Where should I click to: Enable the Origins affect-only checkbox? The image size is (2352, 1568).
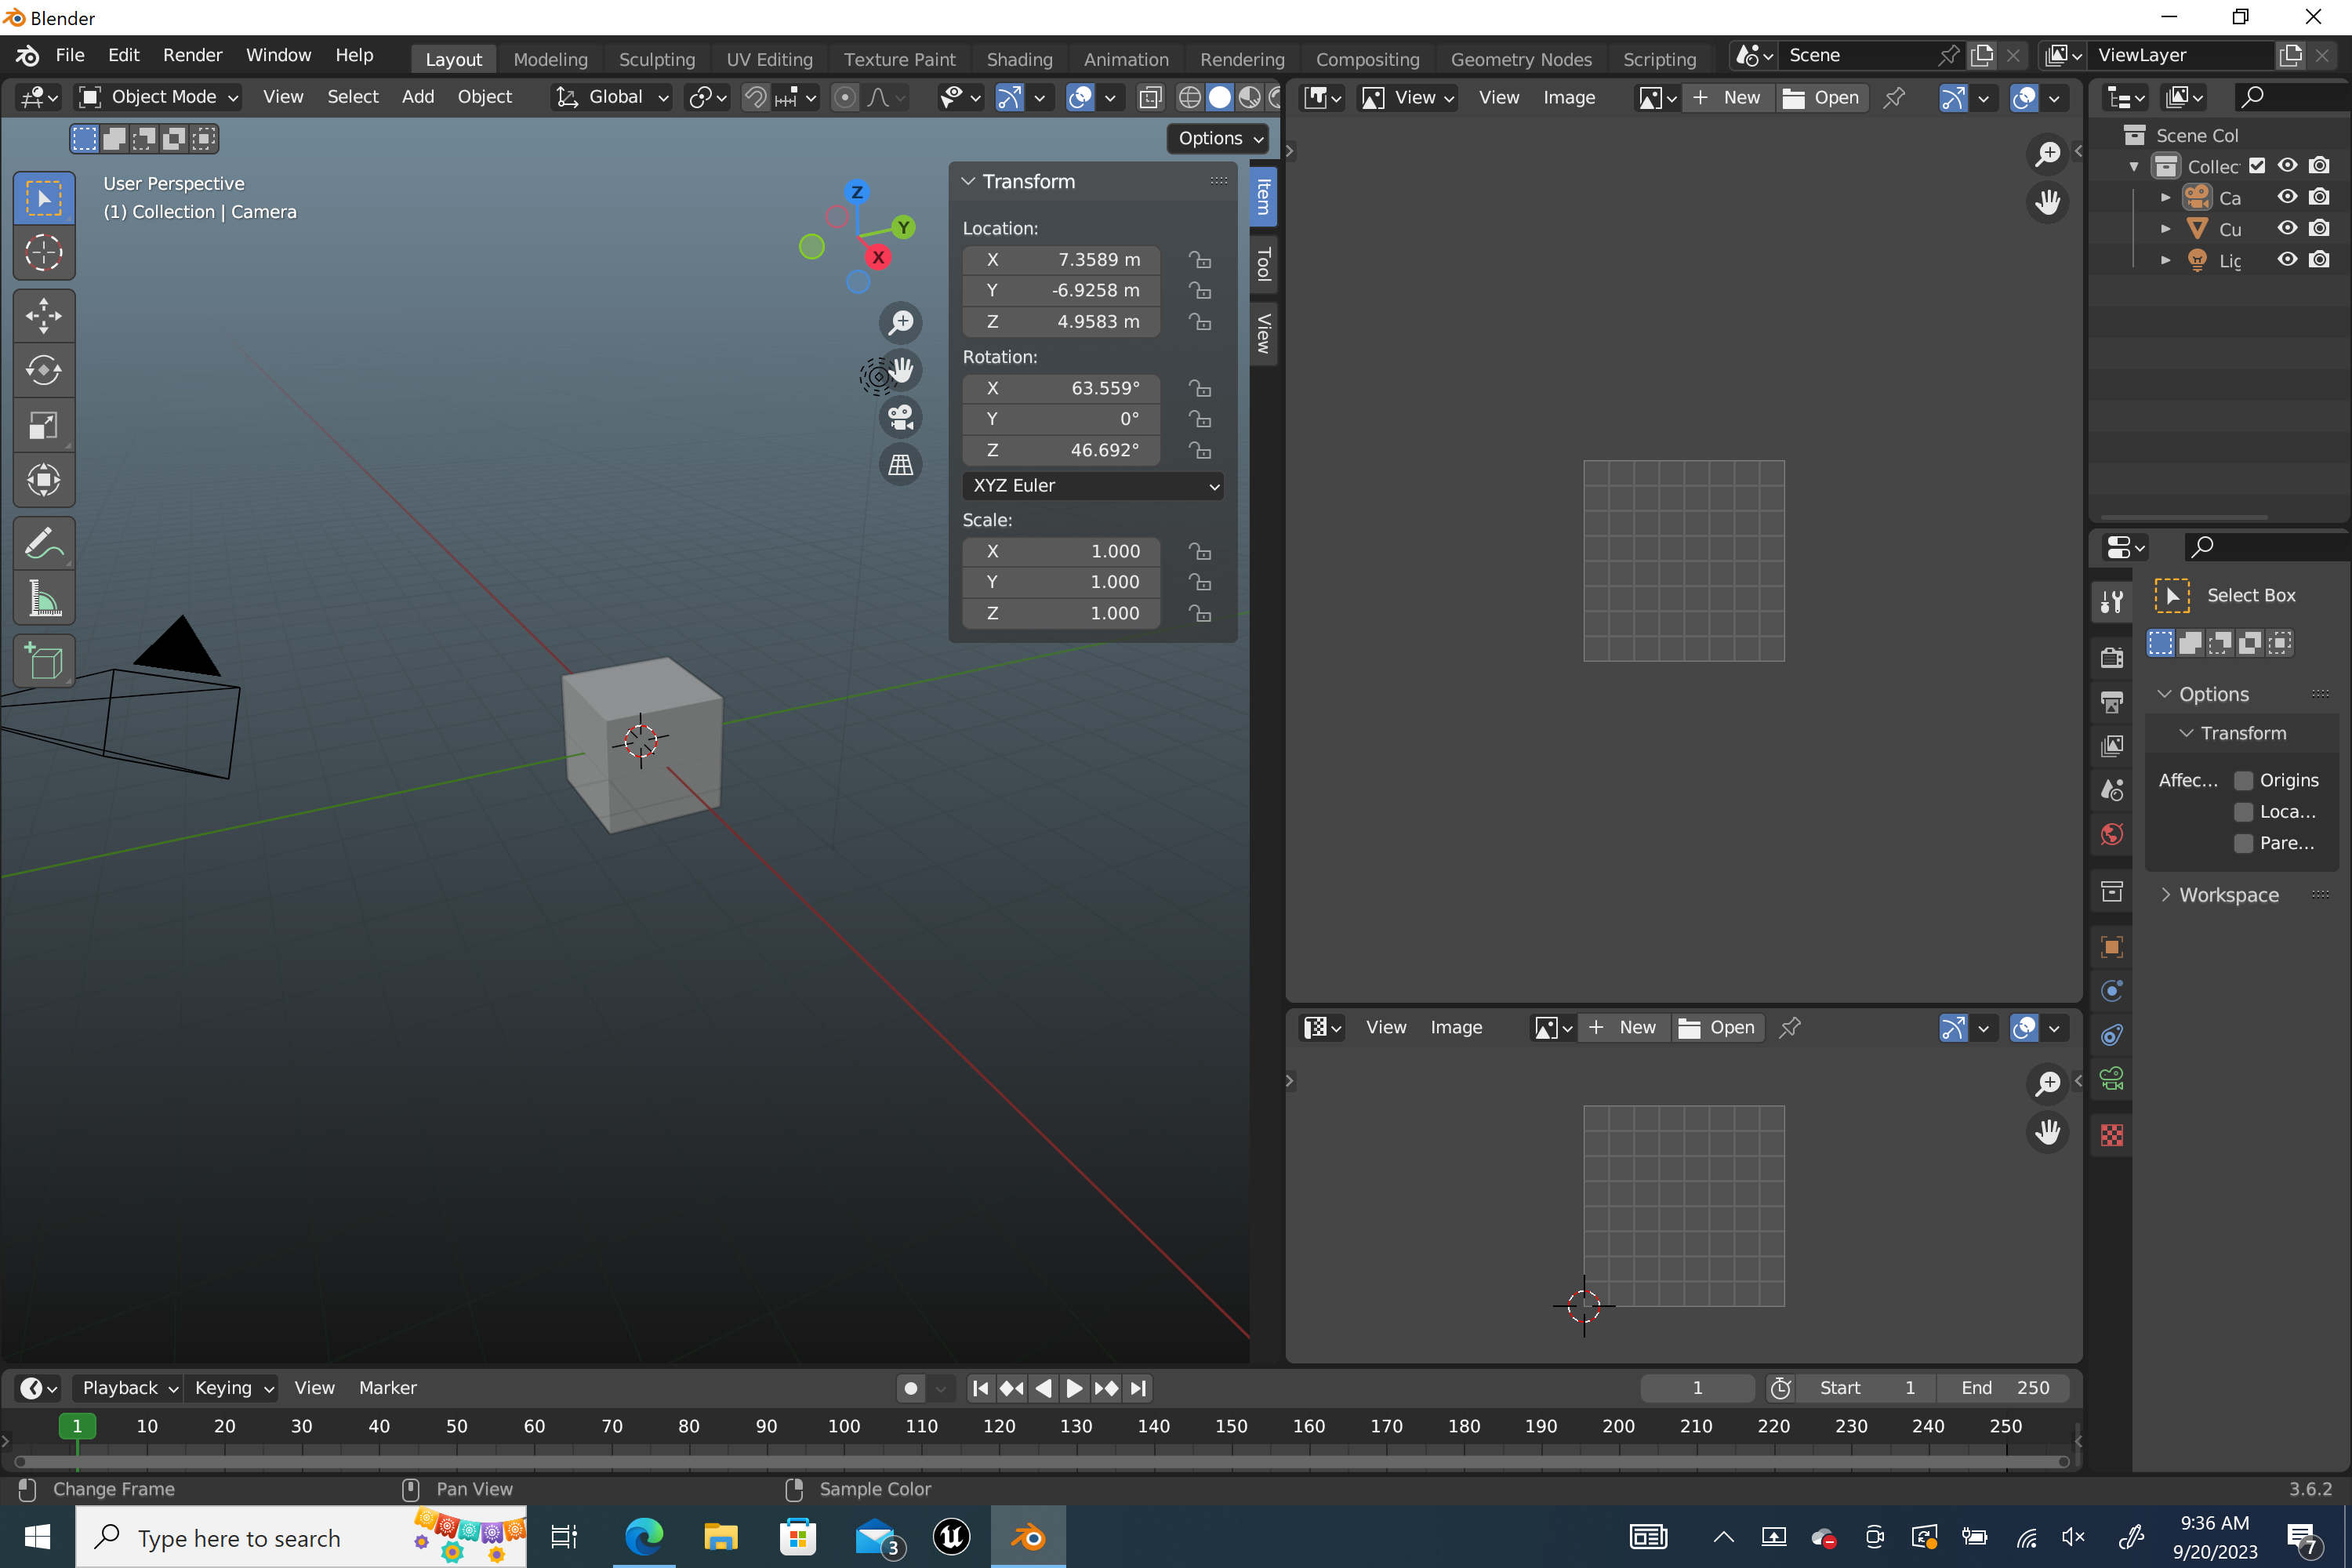tap(2243, 780)
